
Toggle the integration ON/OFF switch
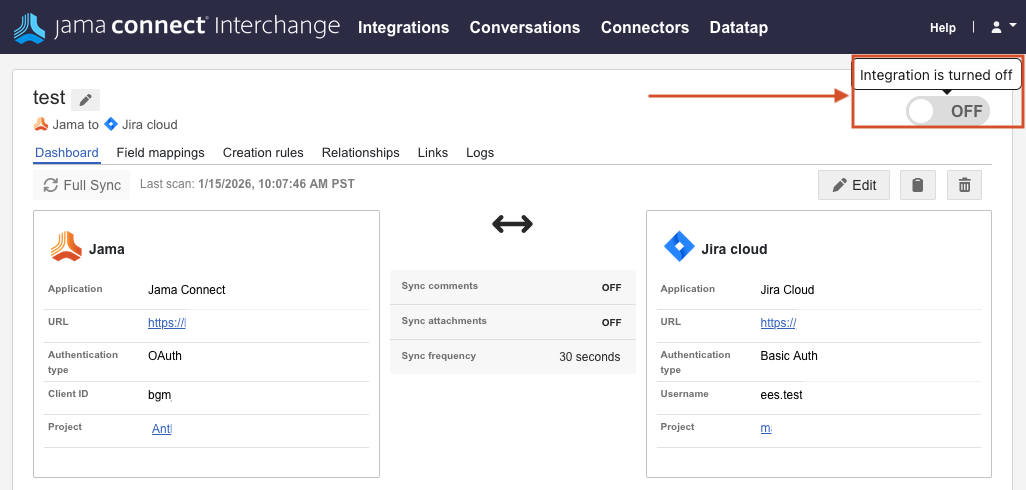pos(948,111)
